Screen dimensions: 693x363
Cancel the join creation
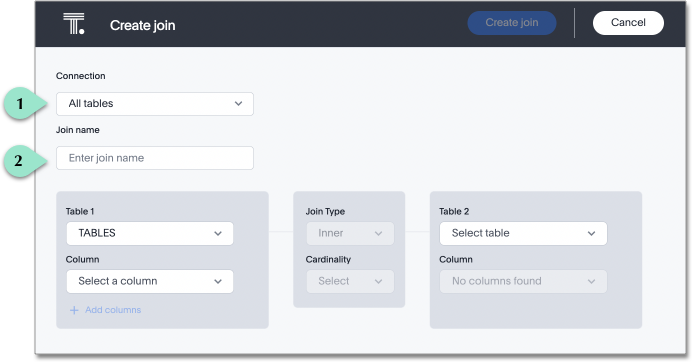point(628,23)
